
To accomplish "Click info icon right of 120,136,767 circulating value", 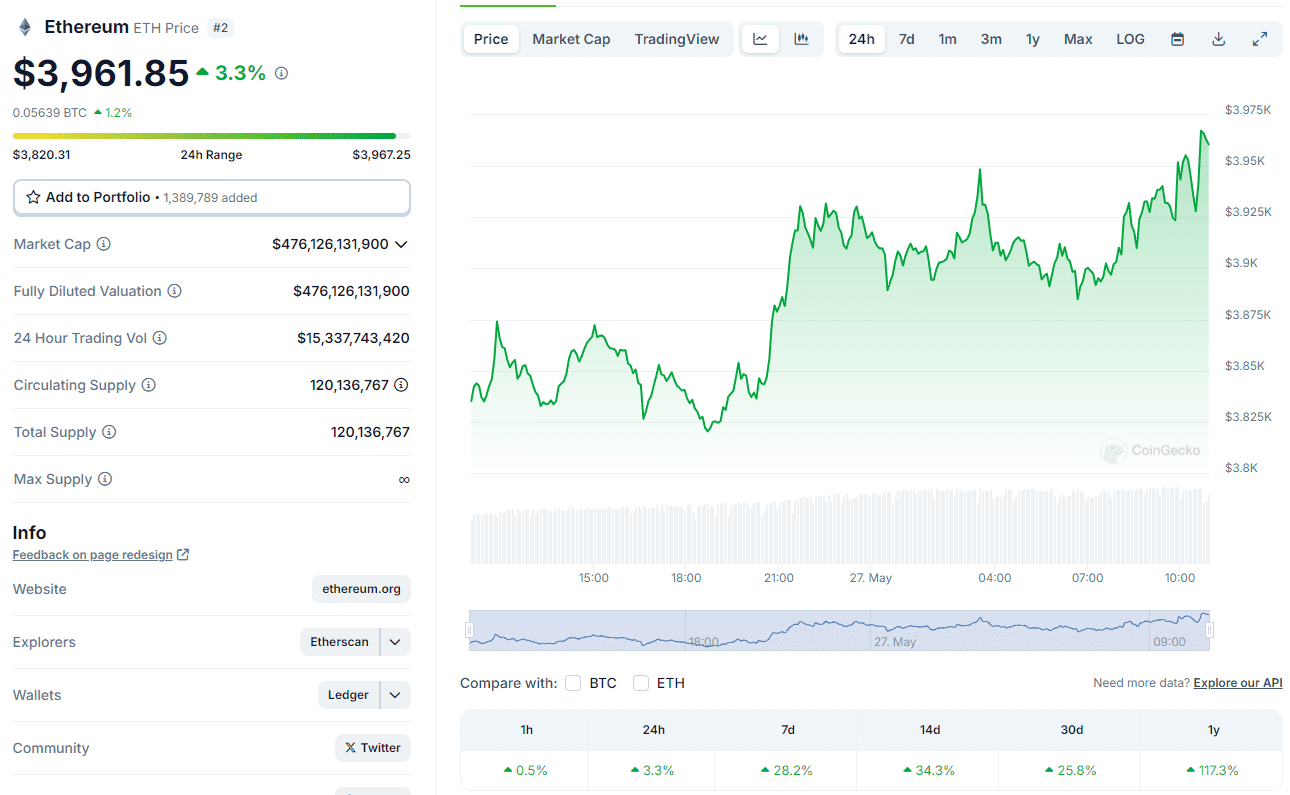I will (x=401, y=385).
